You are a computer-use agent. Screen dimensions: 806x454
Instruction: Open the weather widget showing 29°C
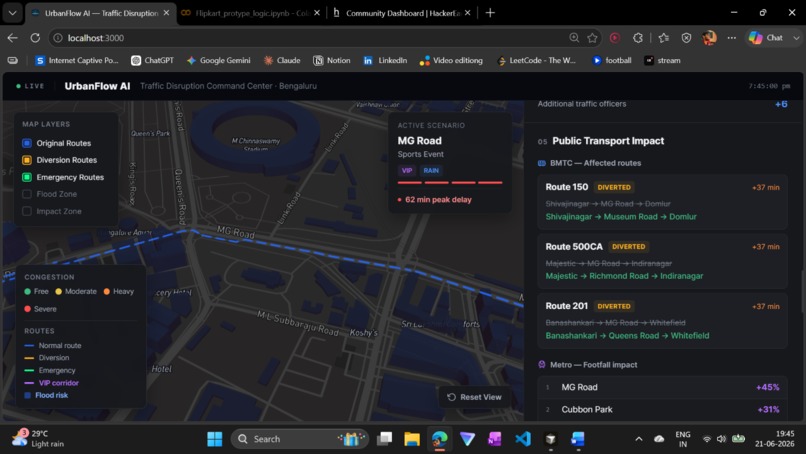coord(39,439)
